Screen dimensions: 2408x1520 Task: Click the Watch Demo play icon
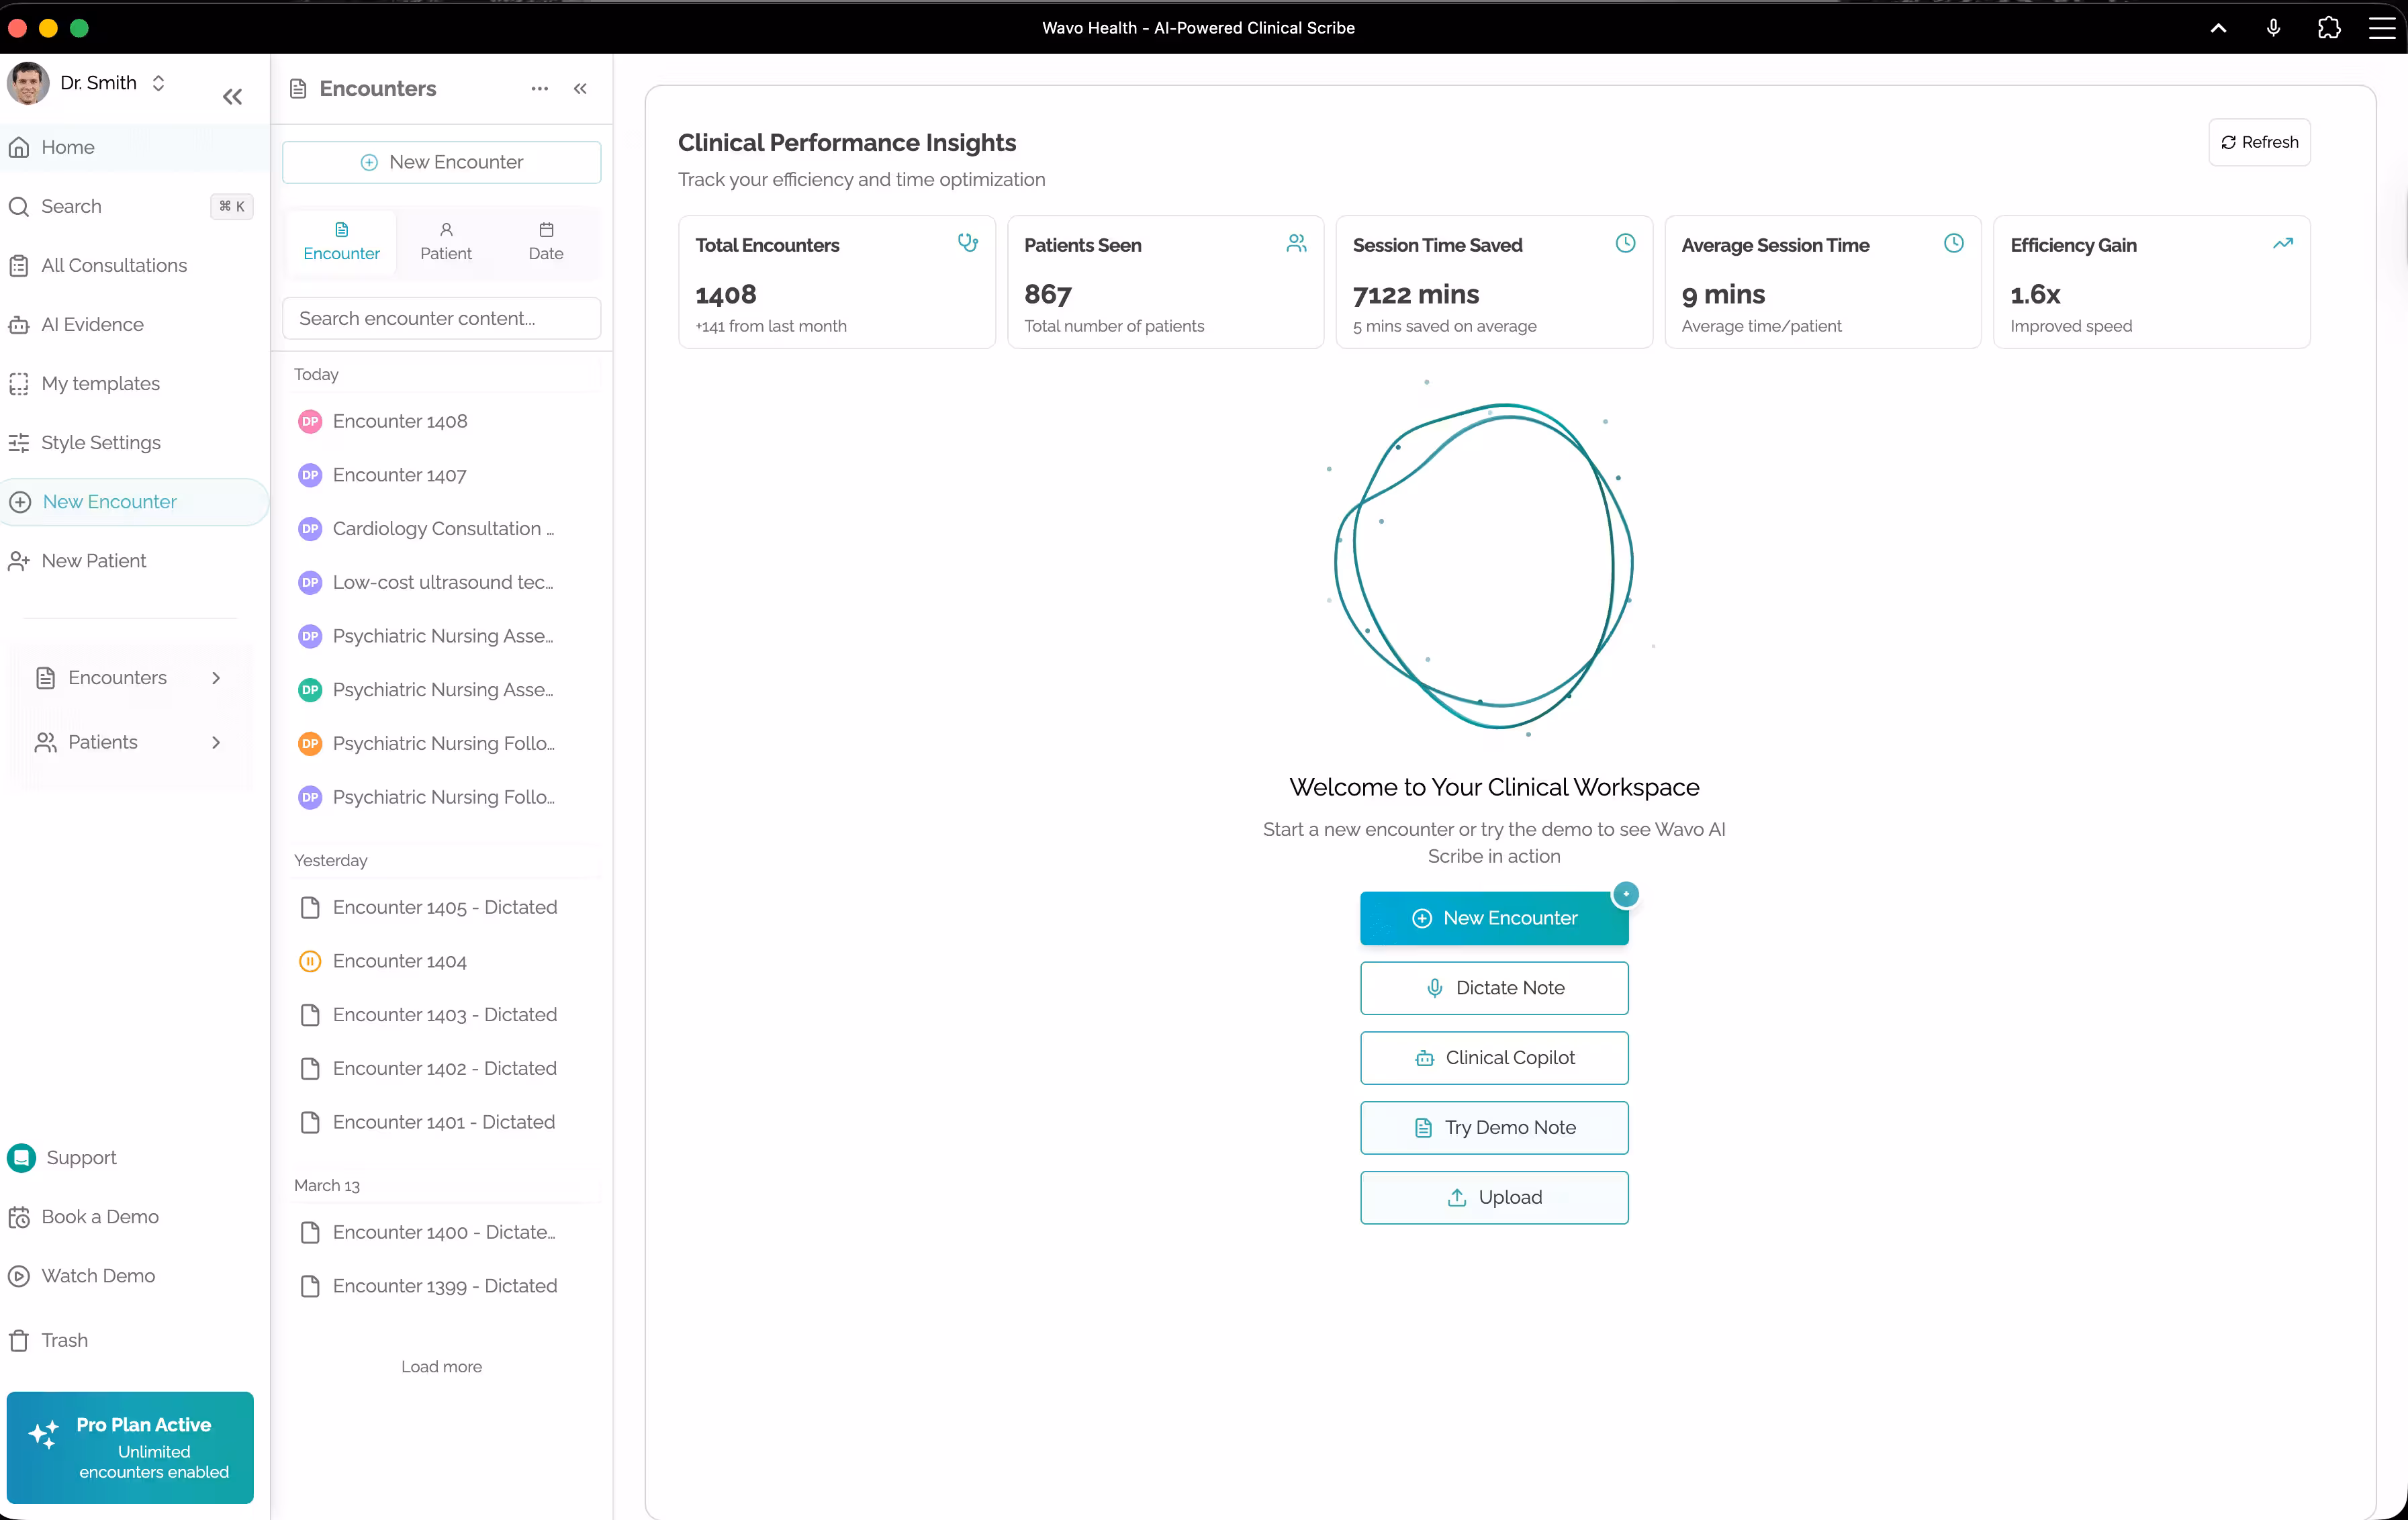[19, 1276]
